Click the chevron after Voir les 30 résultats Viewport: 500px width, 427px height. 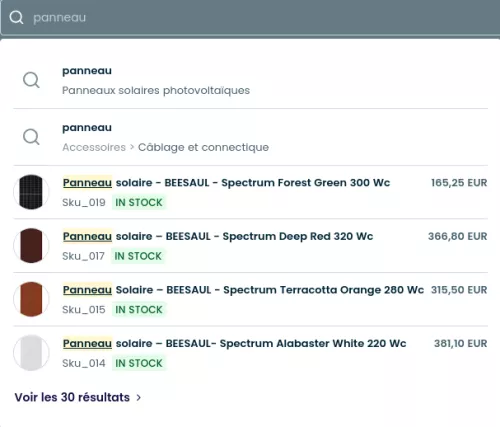[138, 398]
